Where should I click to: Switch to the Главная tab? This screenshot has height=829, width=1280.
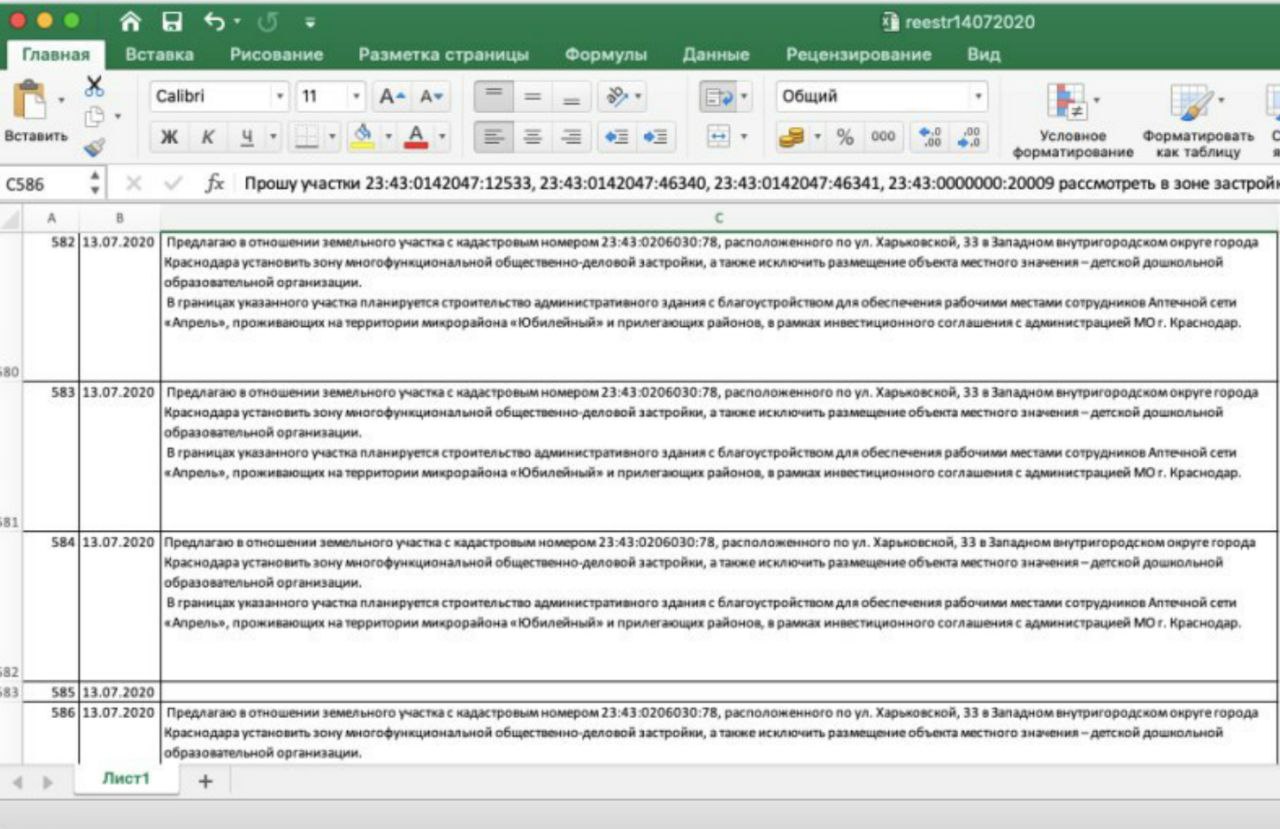[x=56, y=55]
